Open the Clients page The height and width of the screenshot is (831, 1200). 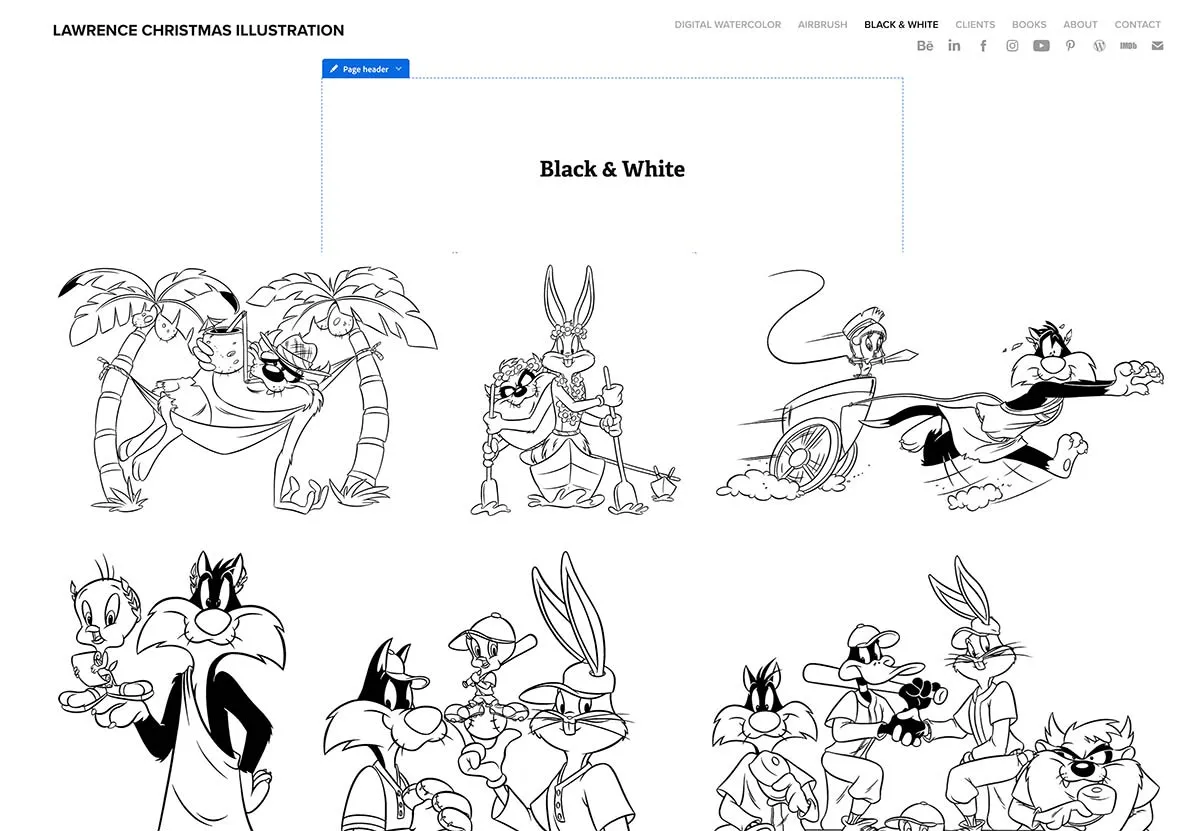coord(975,24)
